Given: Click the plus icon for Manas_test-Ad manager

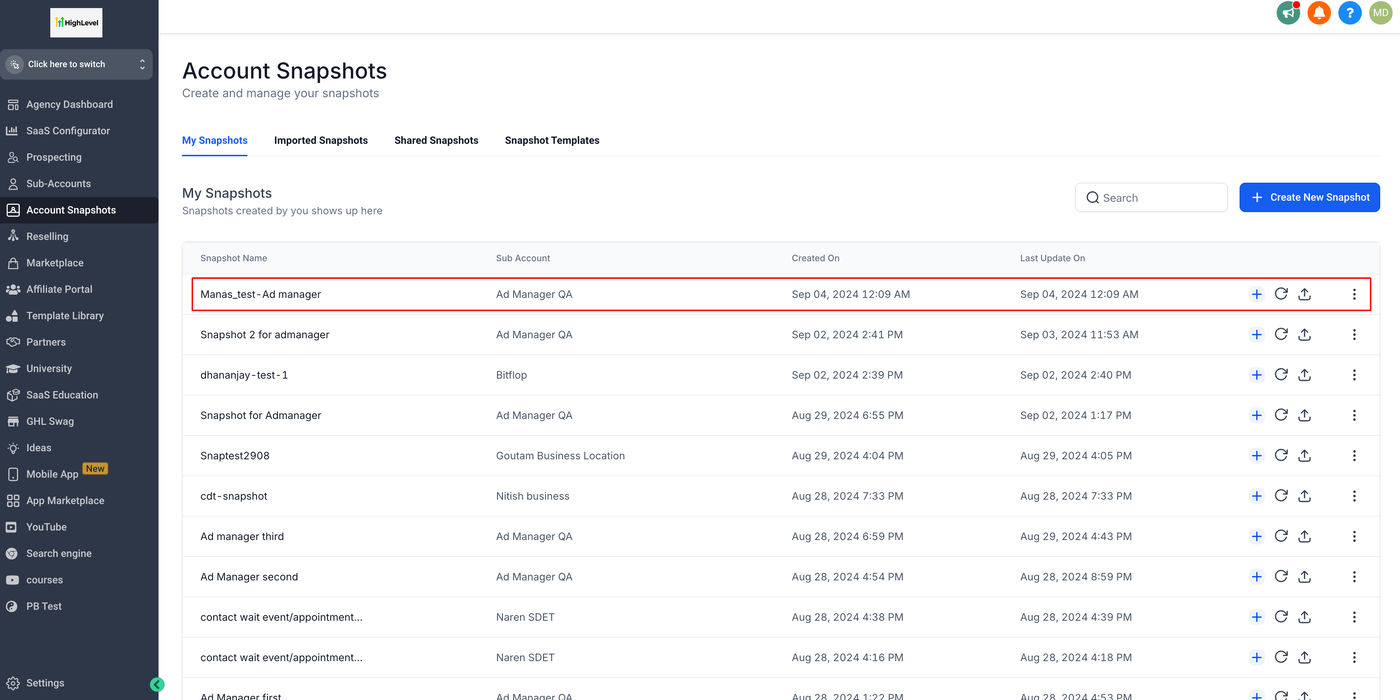Looking at the screenshot, I should pos(1257,294).
